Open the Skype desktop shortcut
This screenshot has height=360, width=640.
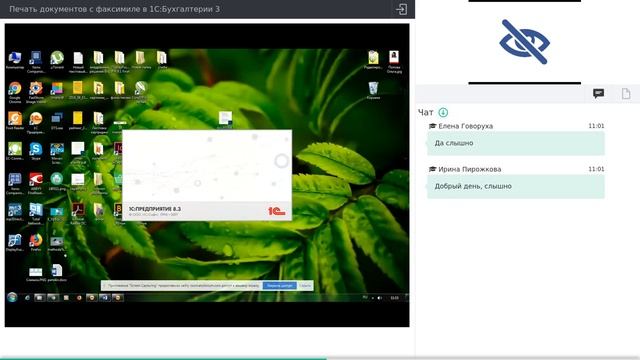coord(36,151)
